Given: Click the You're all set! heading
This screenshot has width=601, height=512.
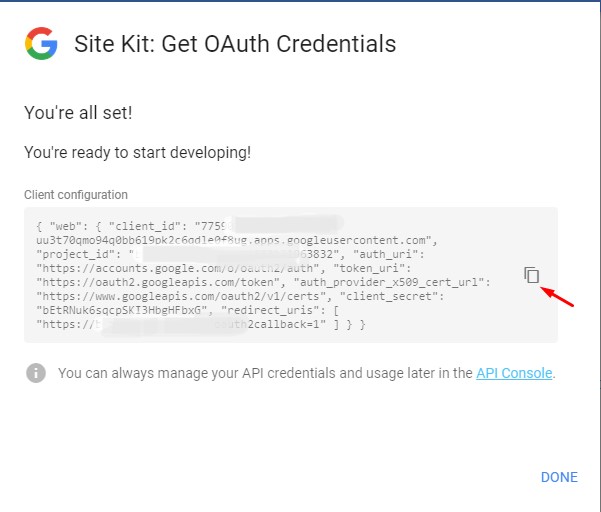Looking at the screenshot, I should (x=78, y=113).
